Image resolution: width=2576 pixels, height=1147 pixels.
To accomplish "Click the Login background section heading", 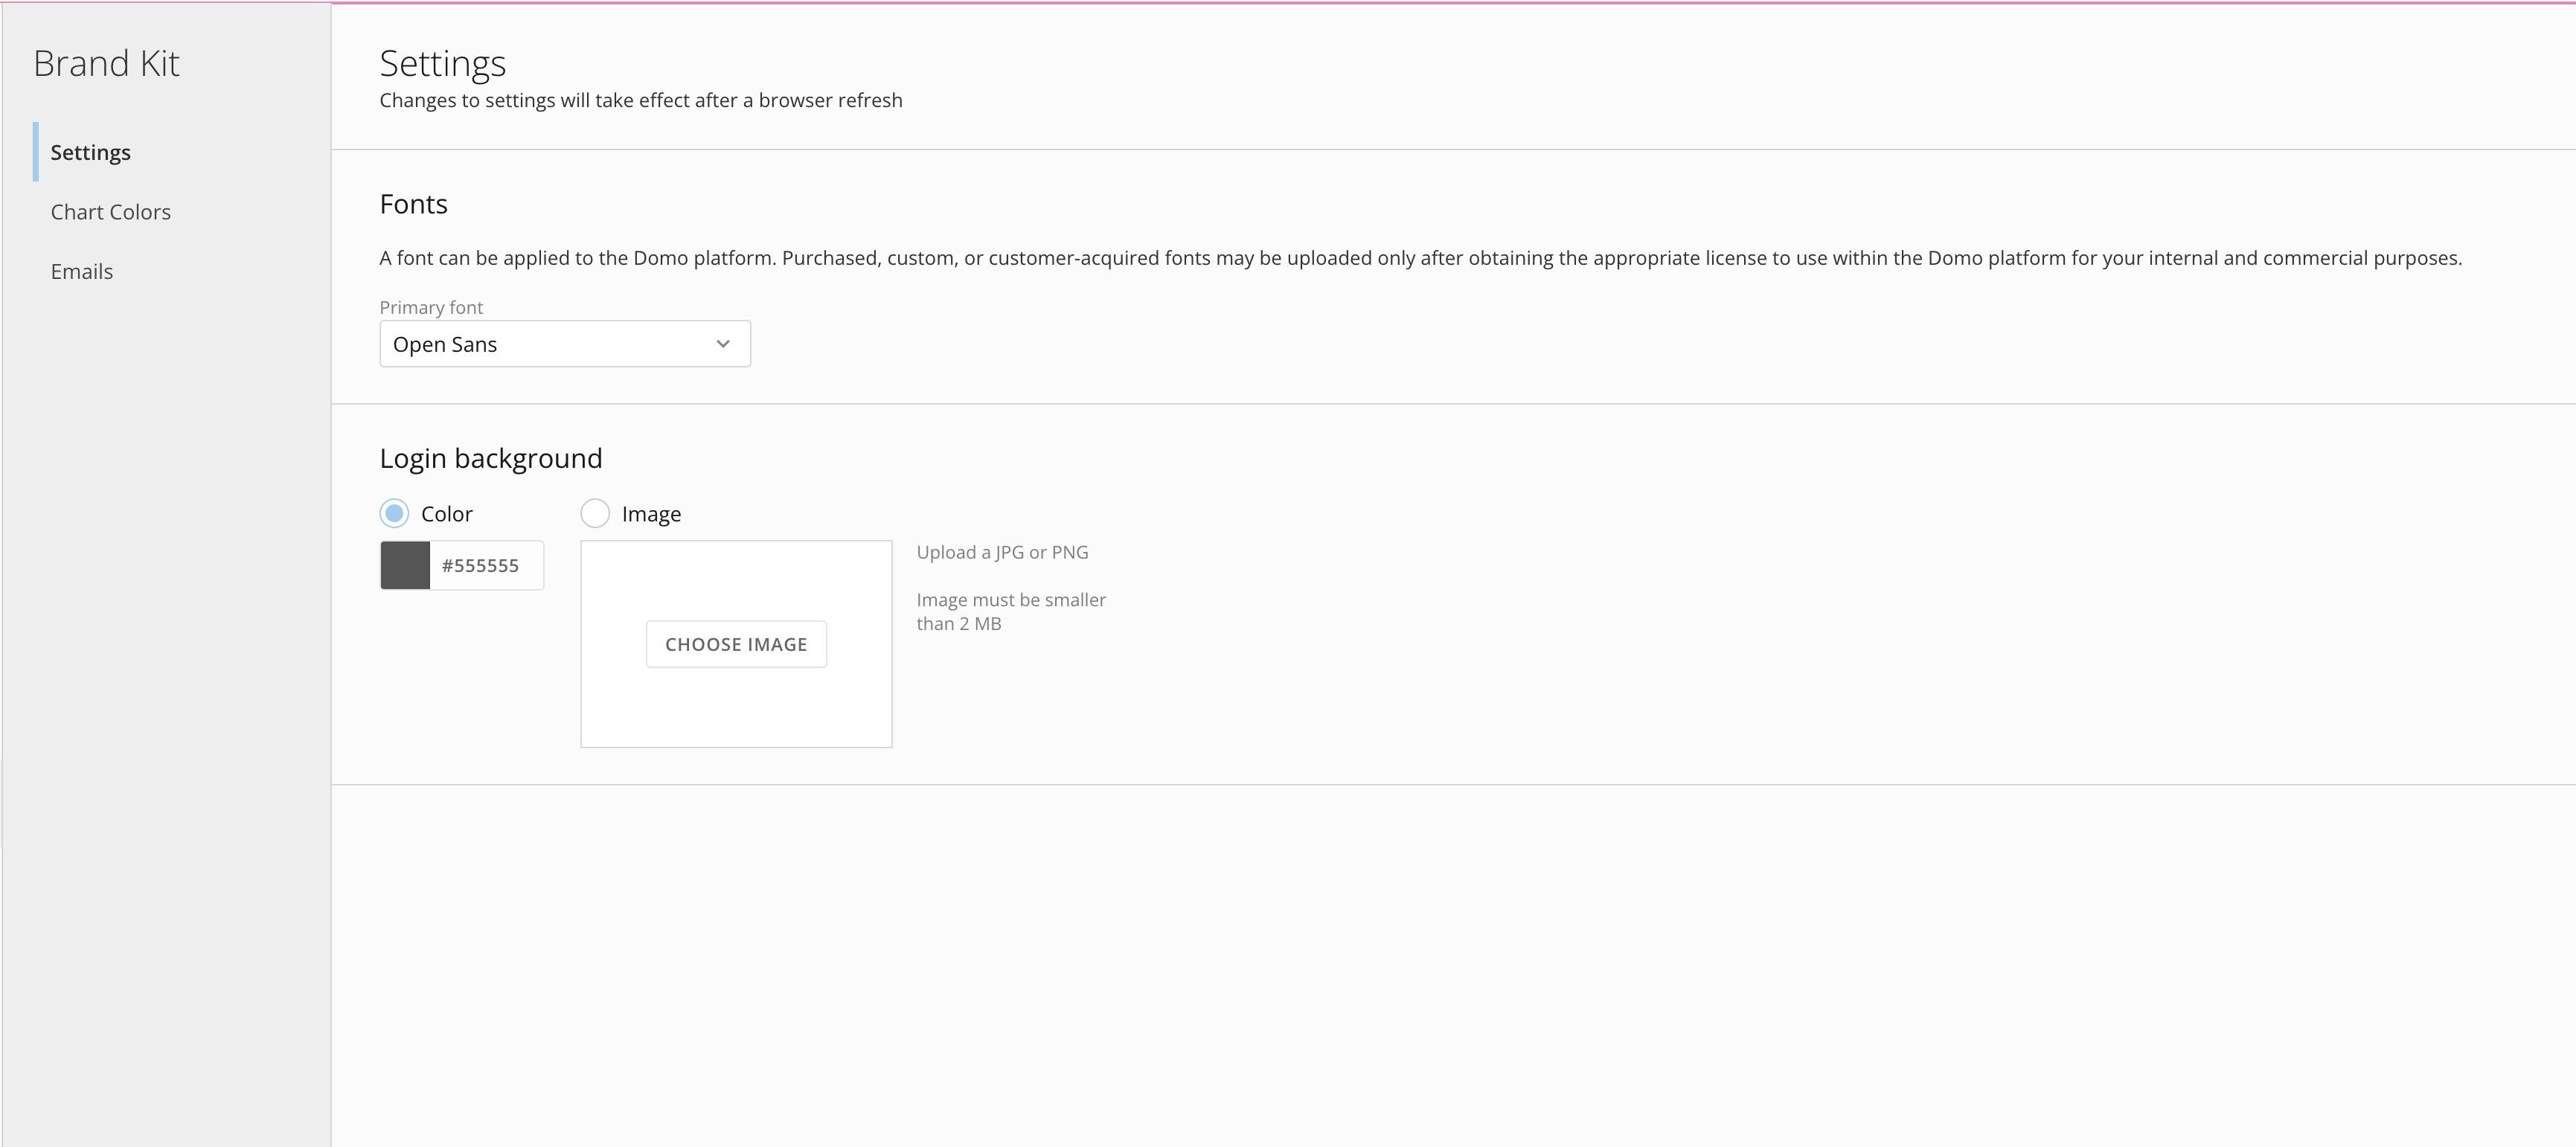I will pyautogui.click(x=490, y=457).
